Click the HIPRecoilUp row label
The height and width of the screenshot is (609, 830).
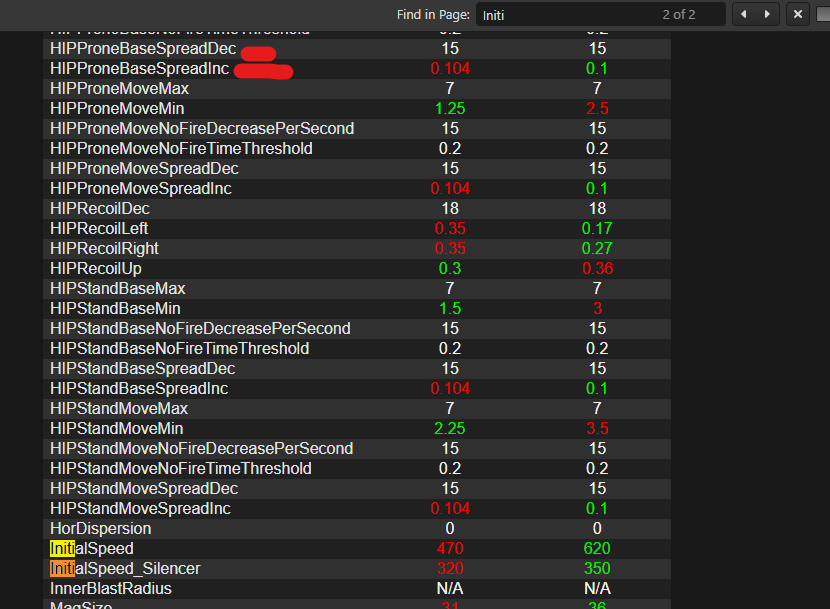pos(96,268)
